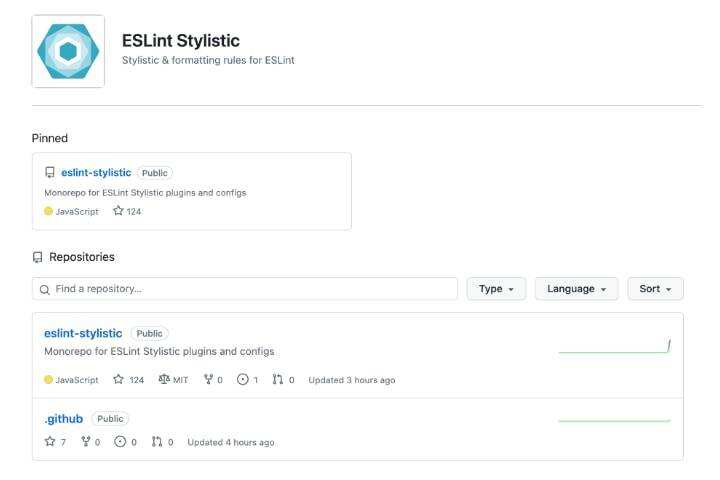View issues icon for .github repo
720x480 pixels.
[120, 442]
